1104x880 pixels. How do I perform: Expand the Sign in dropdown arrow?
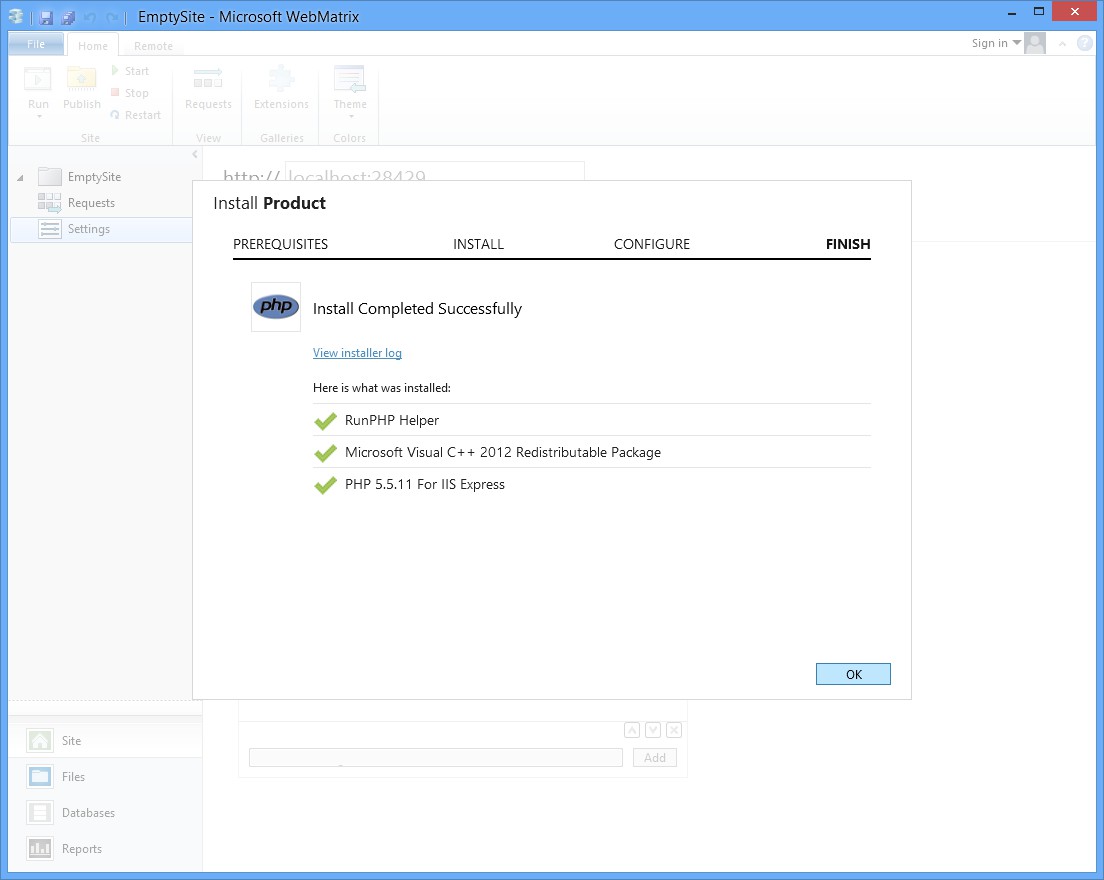pos(1016,43)
